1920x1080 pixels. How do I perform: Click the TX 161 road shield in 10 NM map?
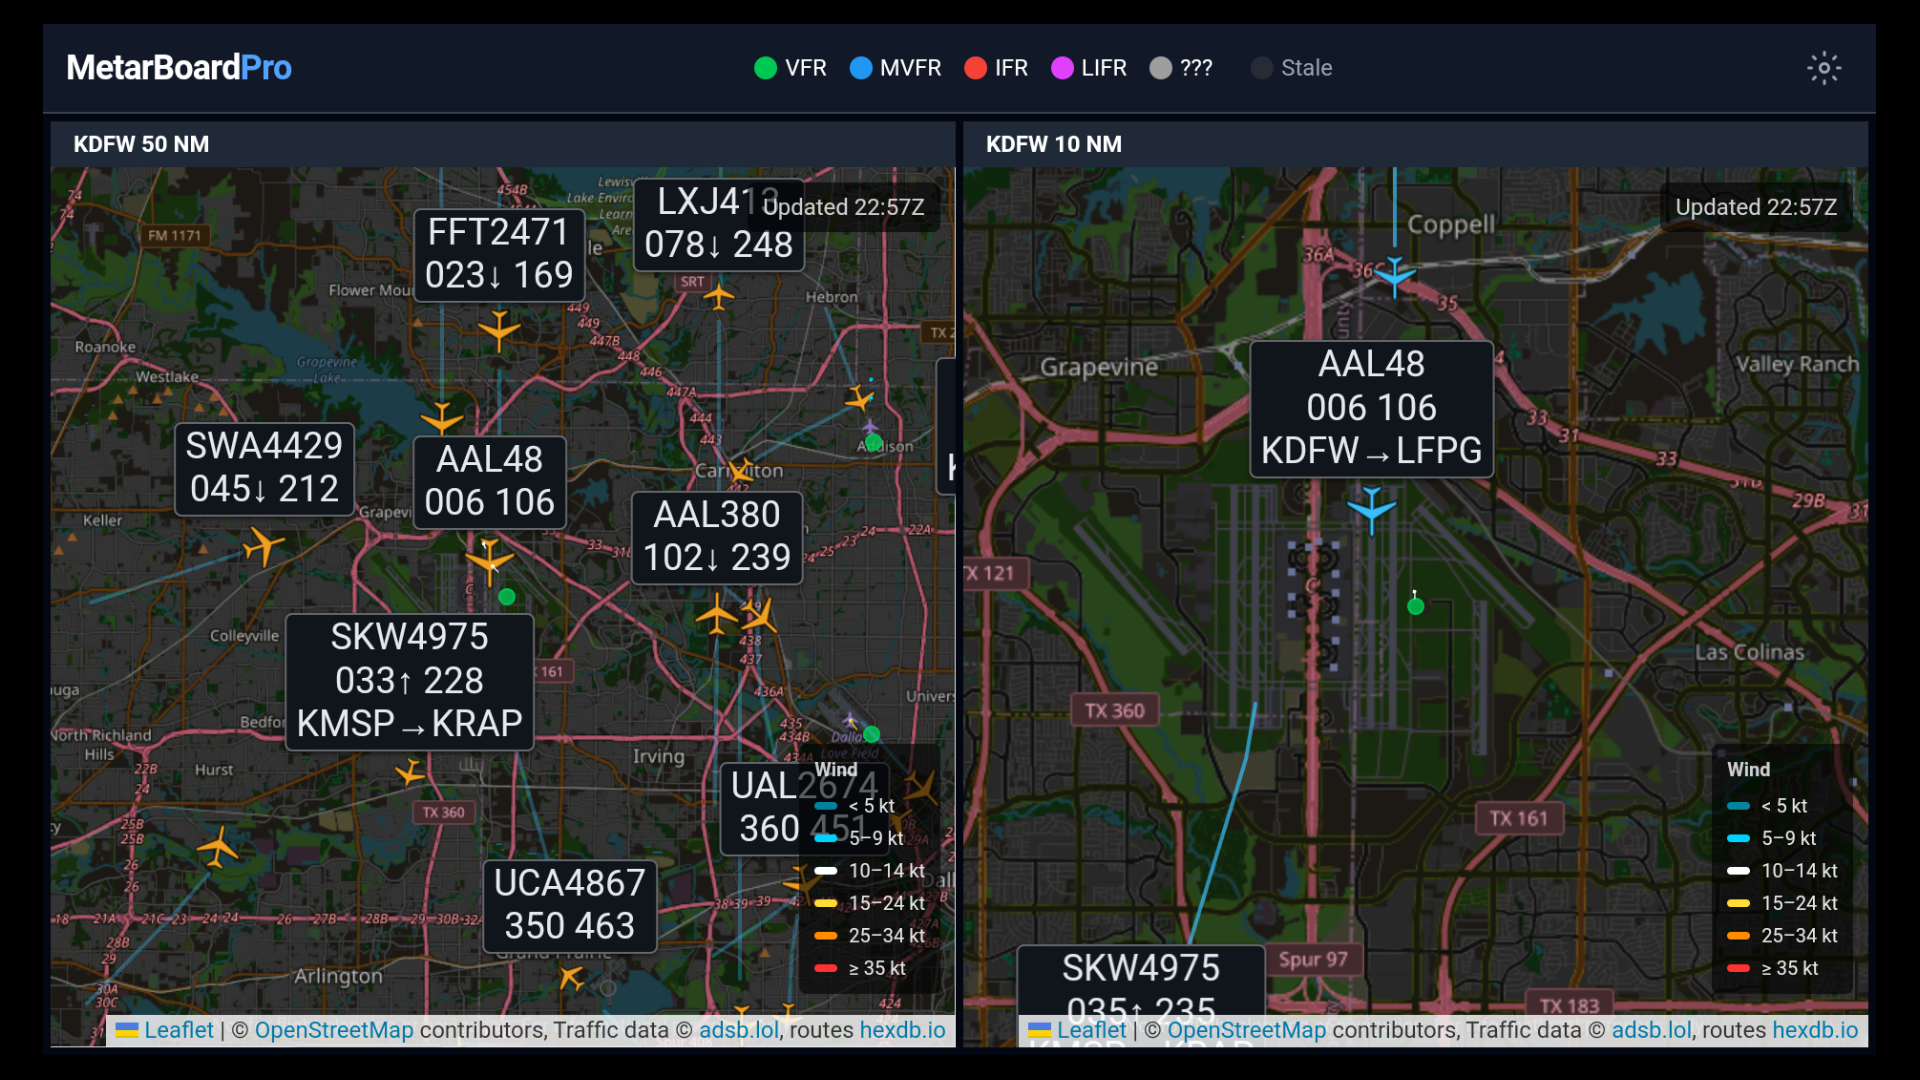[x=1518, y=818]
